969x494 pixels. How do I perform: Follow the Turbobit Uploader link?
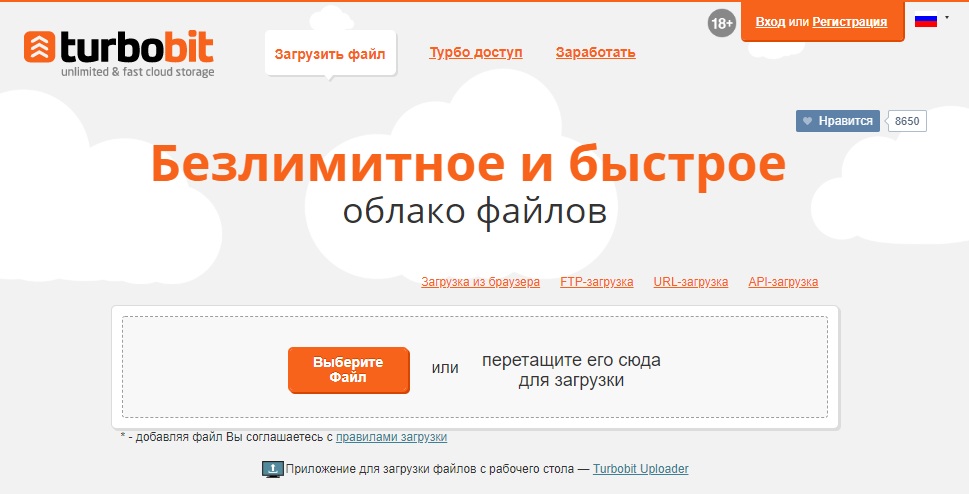[640, 469]
